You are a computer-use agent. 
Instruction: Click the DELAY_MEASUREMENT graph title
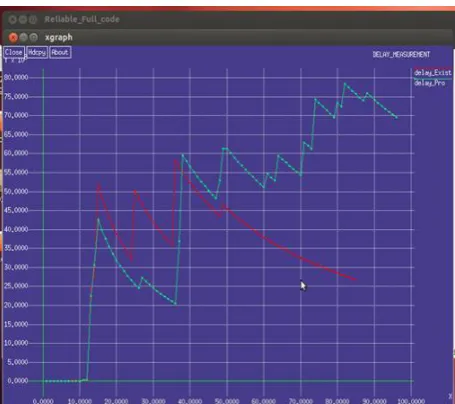pos(401,55)
